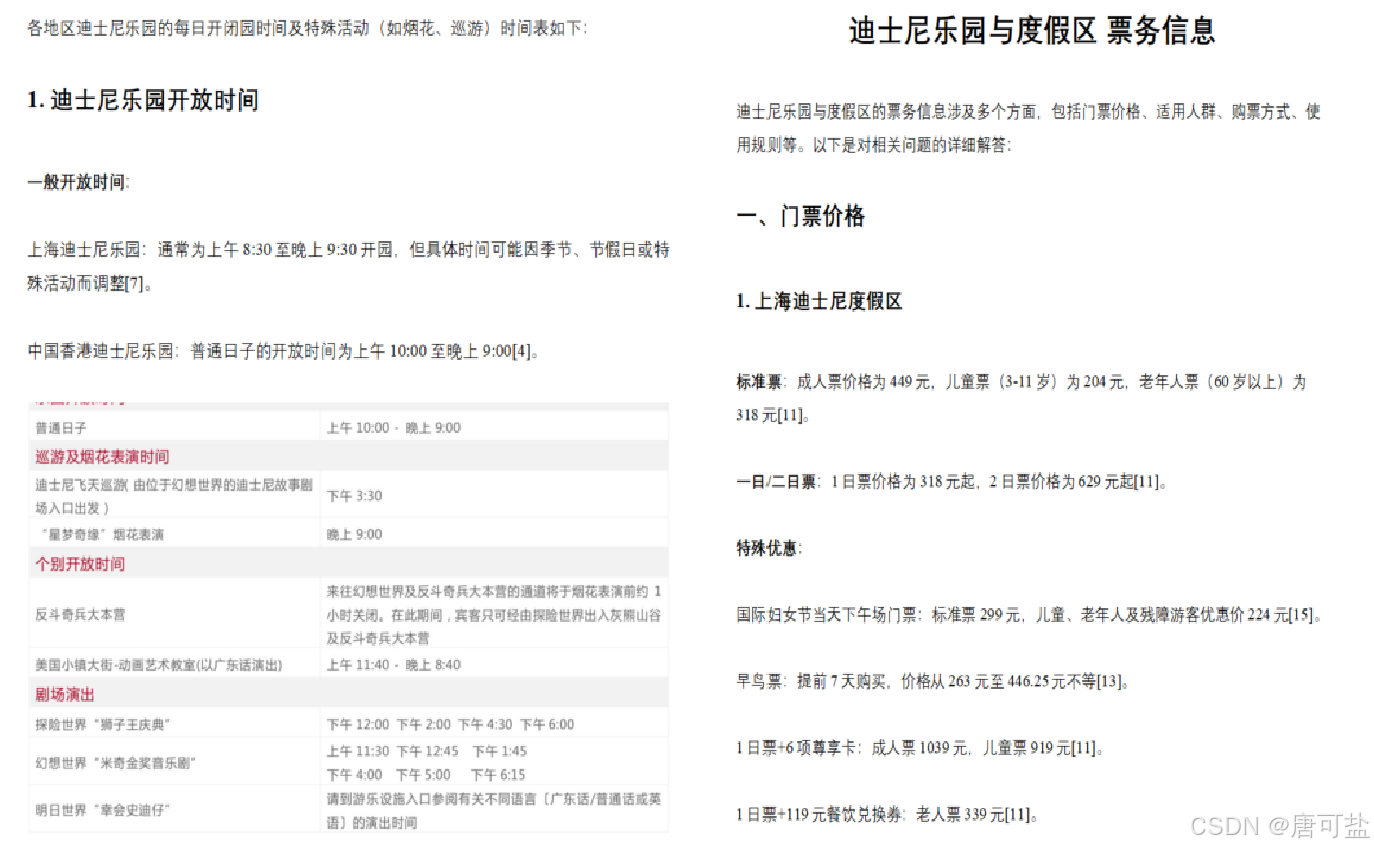
Task: Click the line '1 日票+6 项尊享卡'
Action: (920, 748)
